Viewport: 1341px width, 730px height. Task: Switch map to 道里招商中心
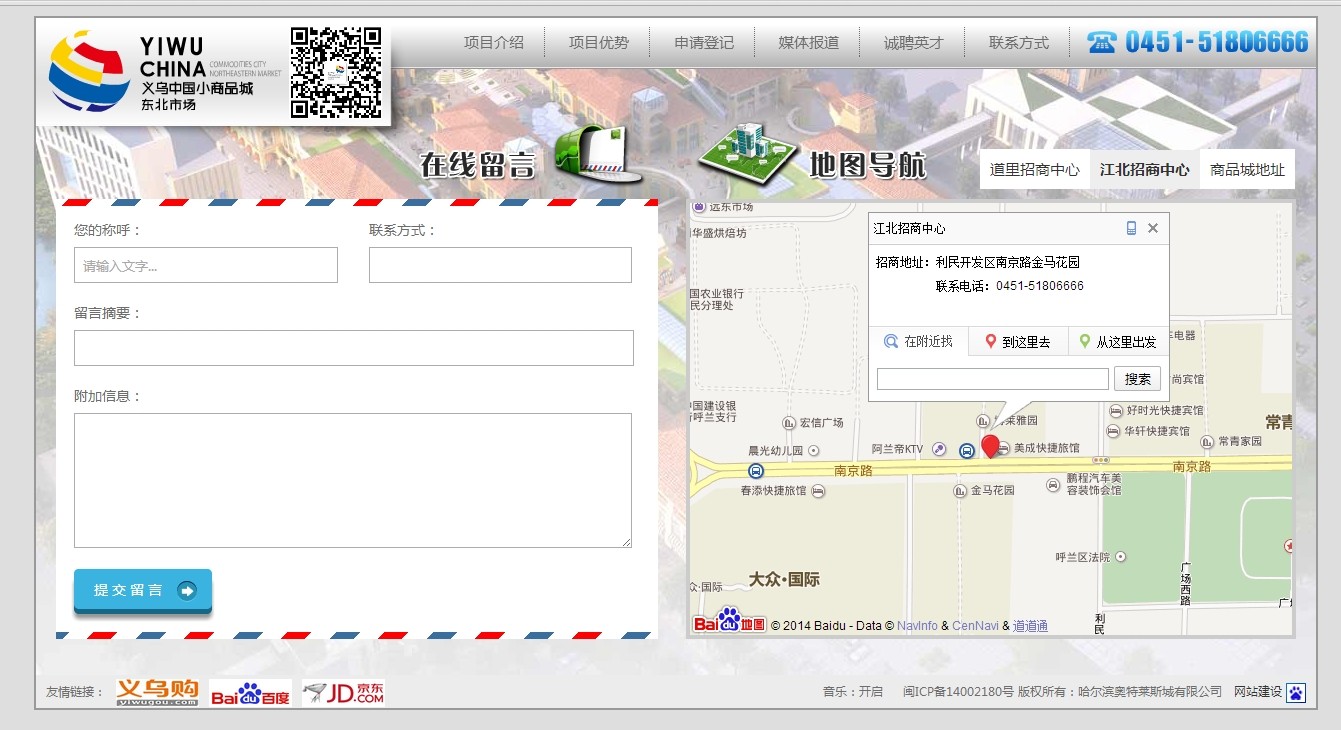[1034, 170]
